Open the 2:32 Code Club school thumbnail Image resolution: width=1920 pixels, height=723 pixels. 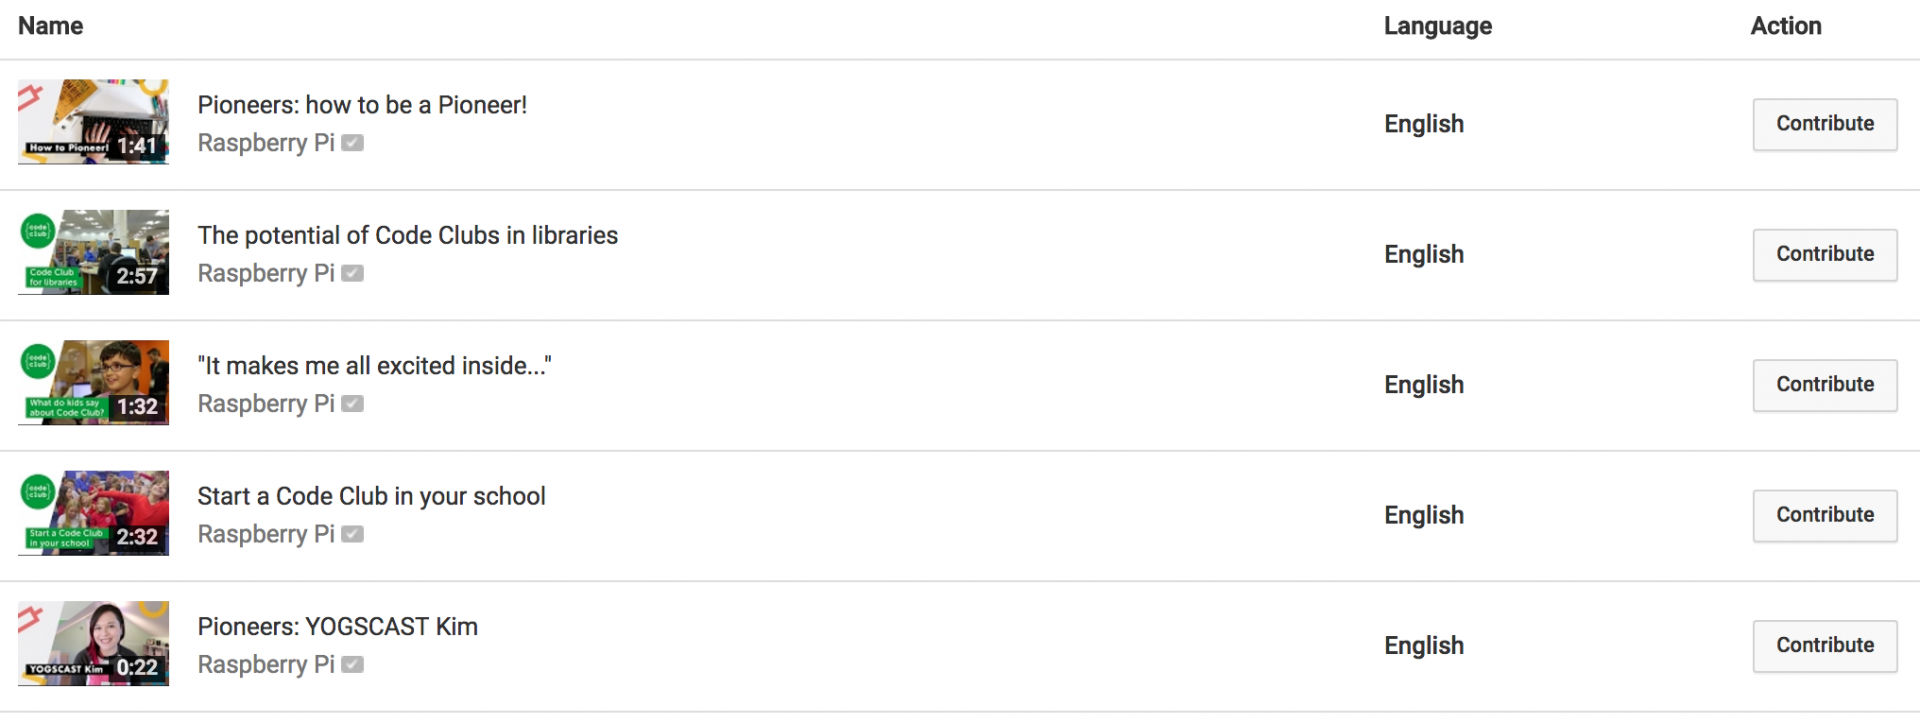tap(93, 513)
